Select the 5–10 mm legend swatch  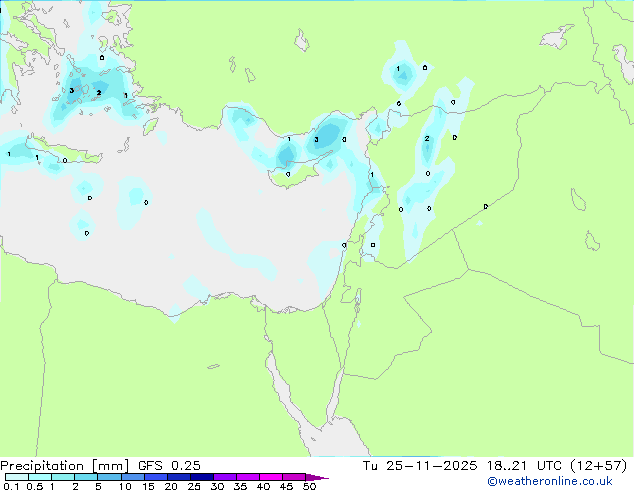[110, 477]
